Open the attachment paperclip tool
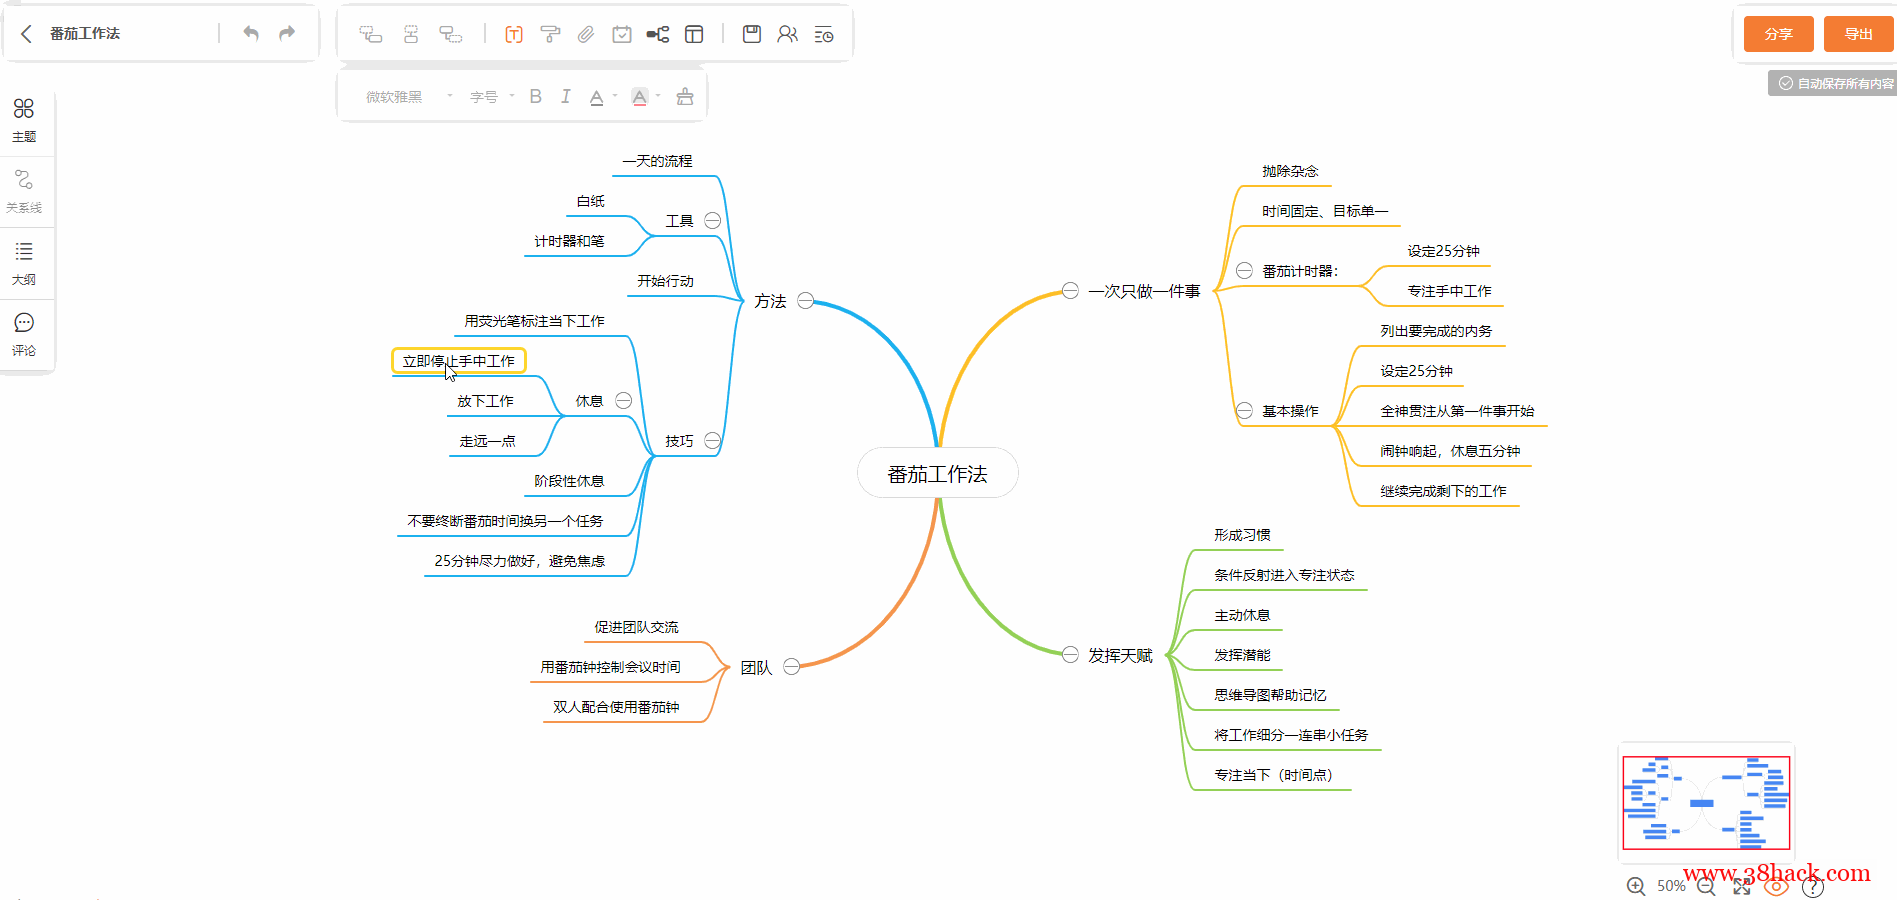This screenshot has width=1897, height=900. [x=586, y=34]
